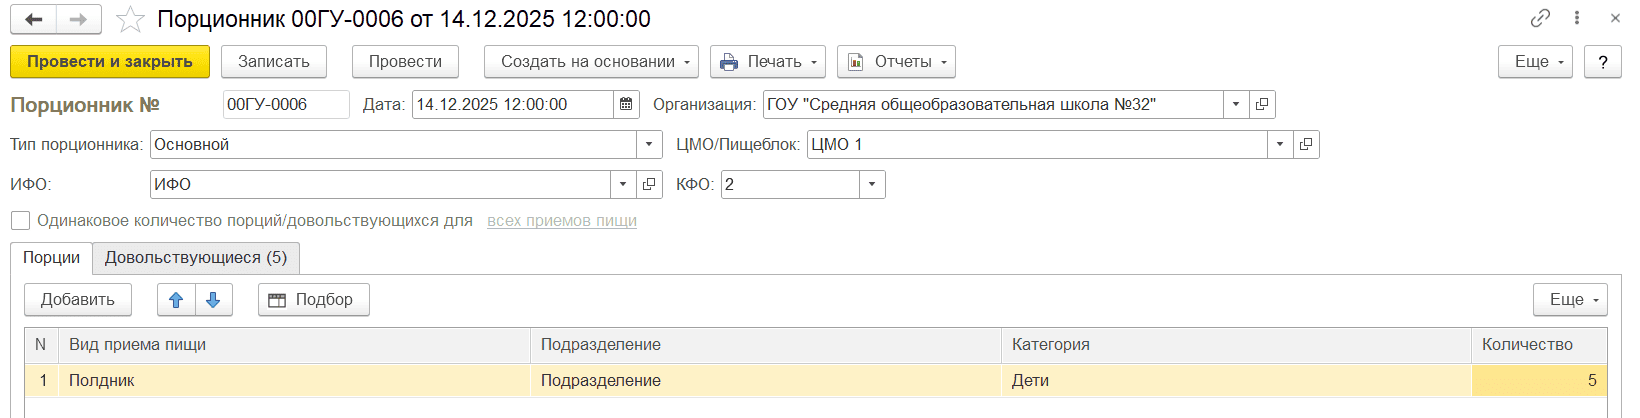Click the forward navigation arrow

[78, 19]
